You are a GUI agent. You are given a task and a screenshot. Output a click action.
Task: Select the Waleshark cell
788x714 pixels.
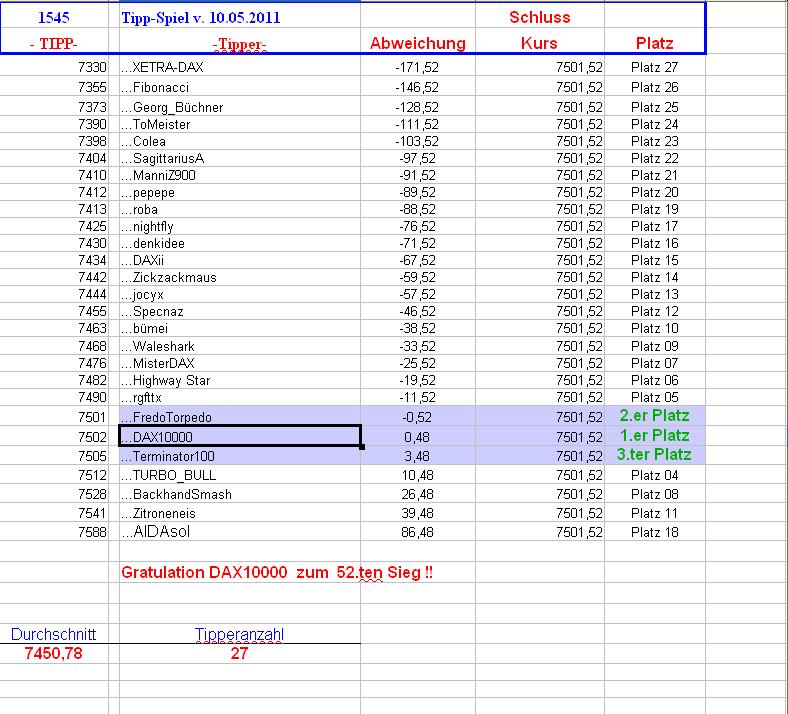240,346
